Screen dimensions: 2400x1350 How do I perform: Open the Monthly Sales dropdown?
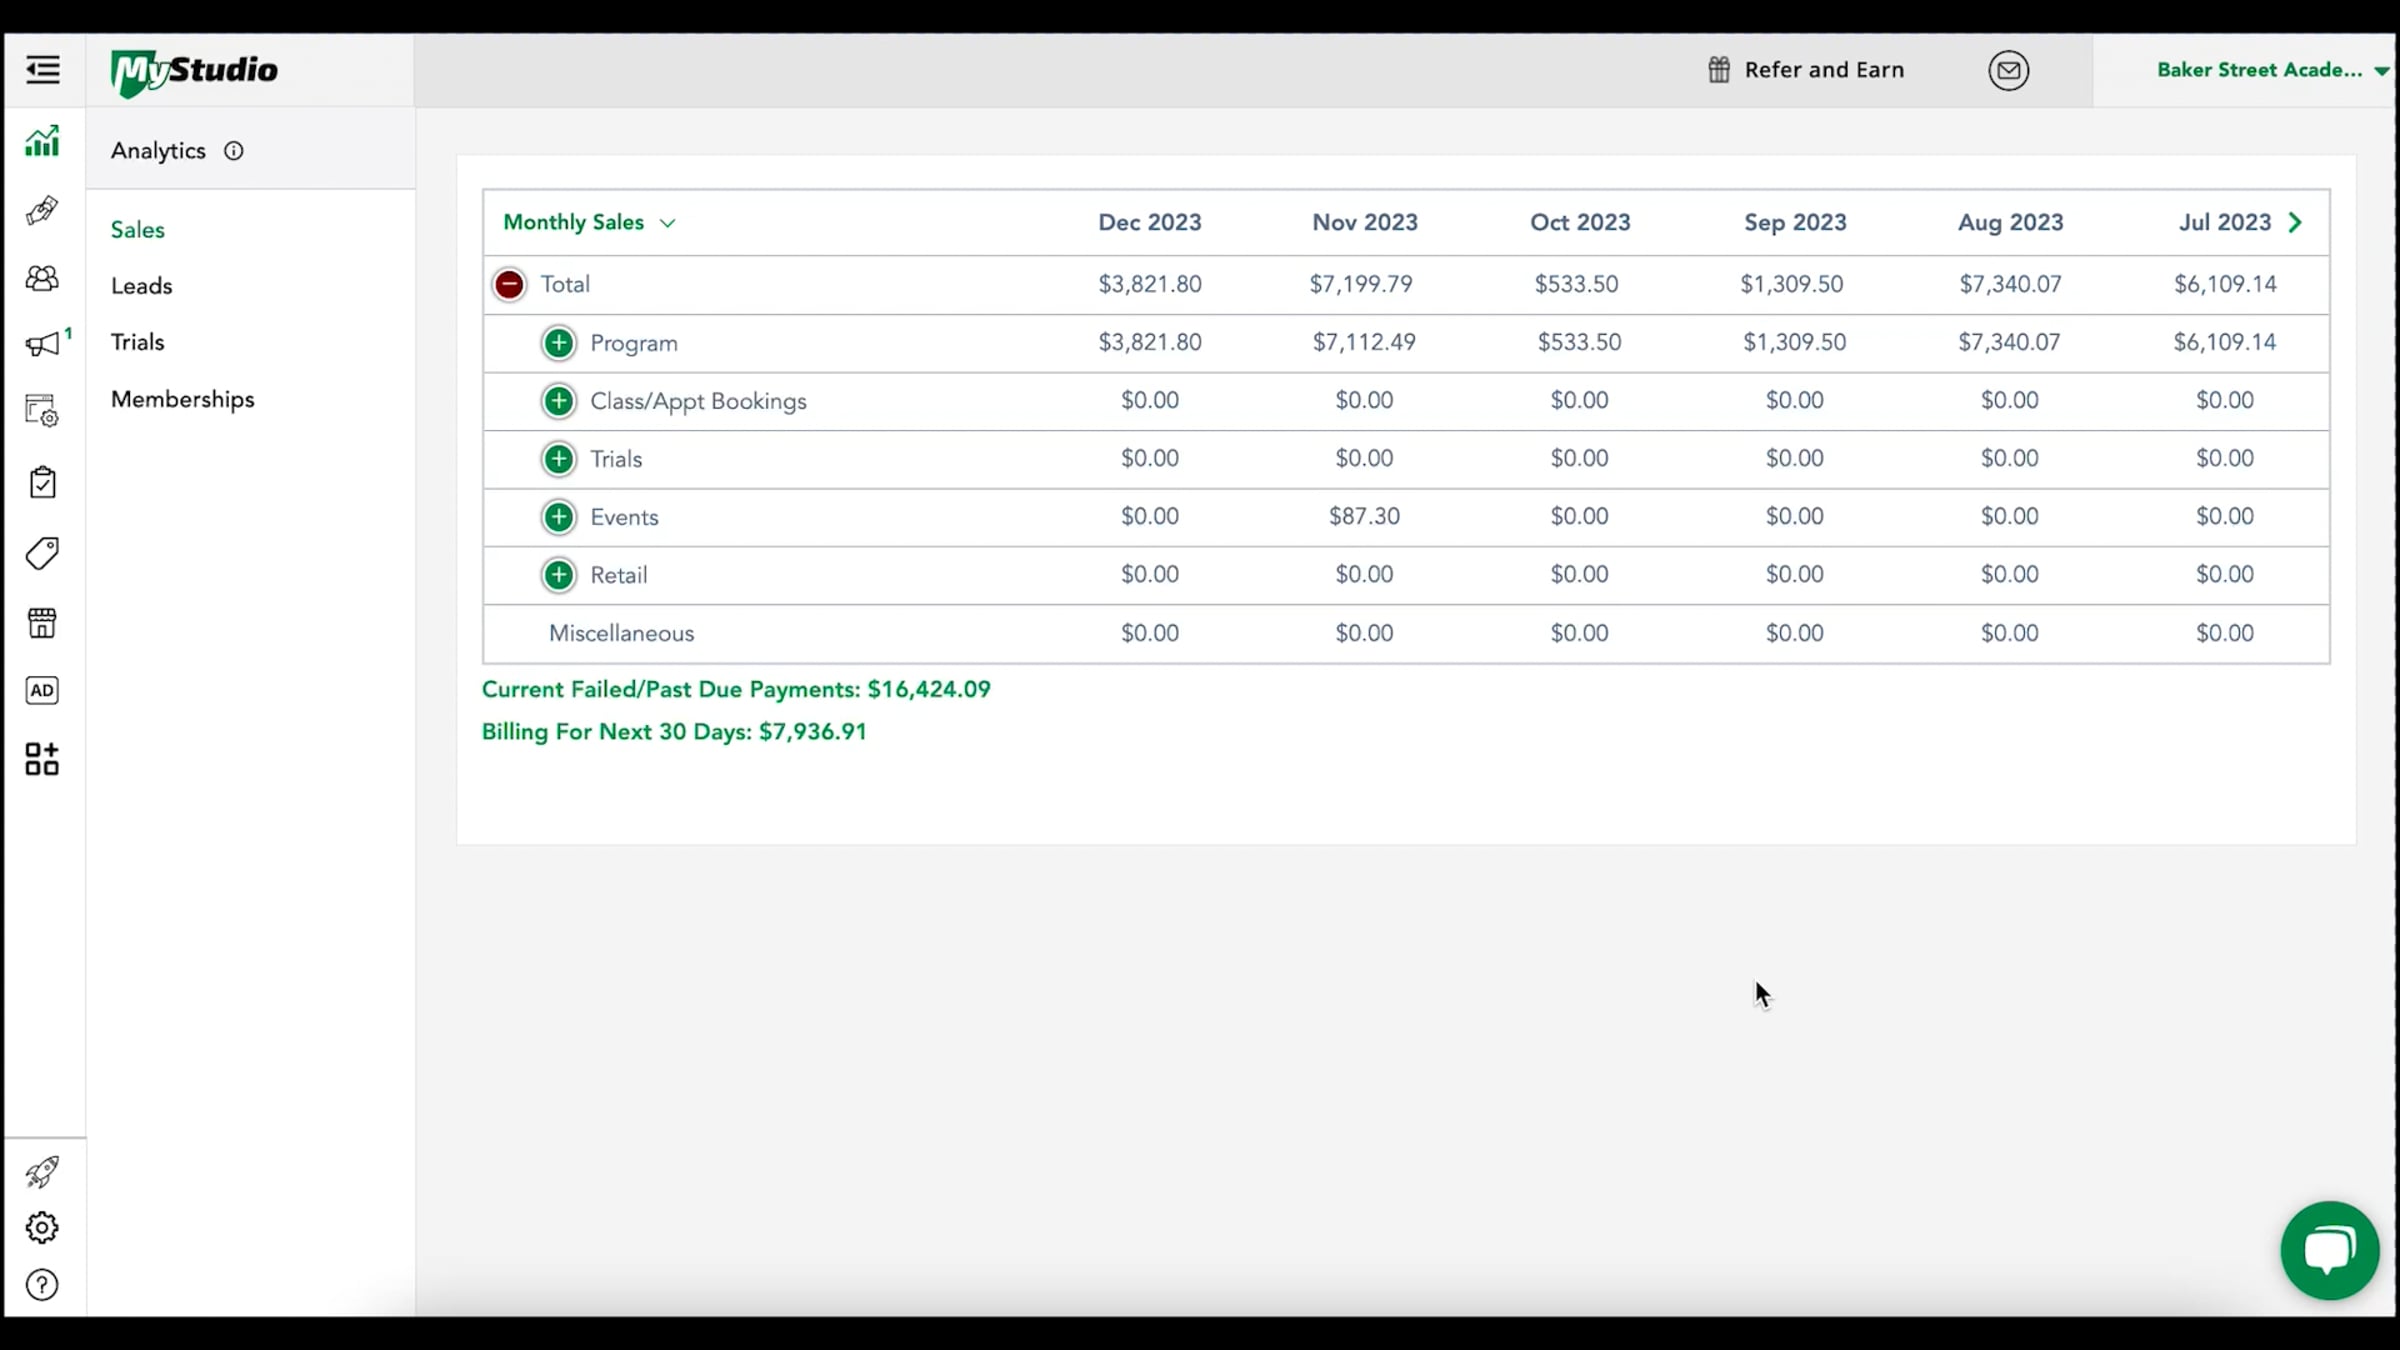[x=590, y=222]
